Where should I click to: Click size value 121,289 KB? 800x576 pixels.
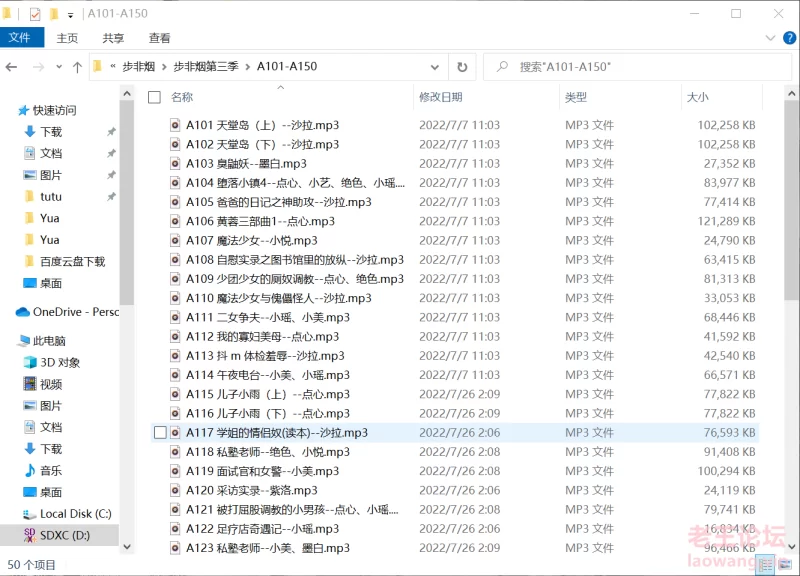click(726, 221)
